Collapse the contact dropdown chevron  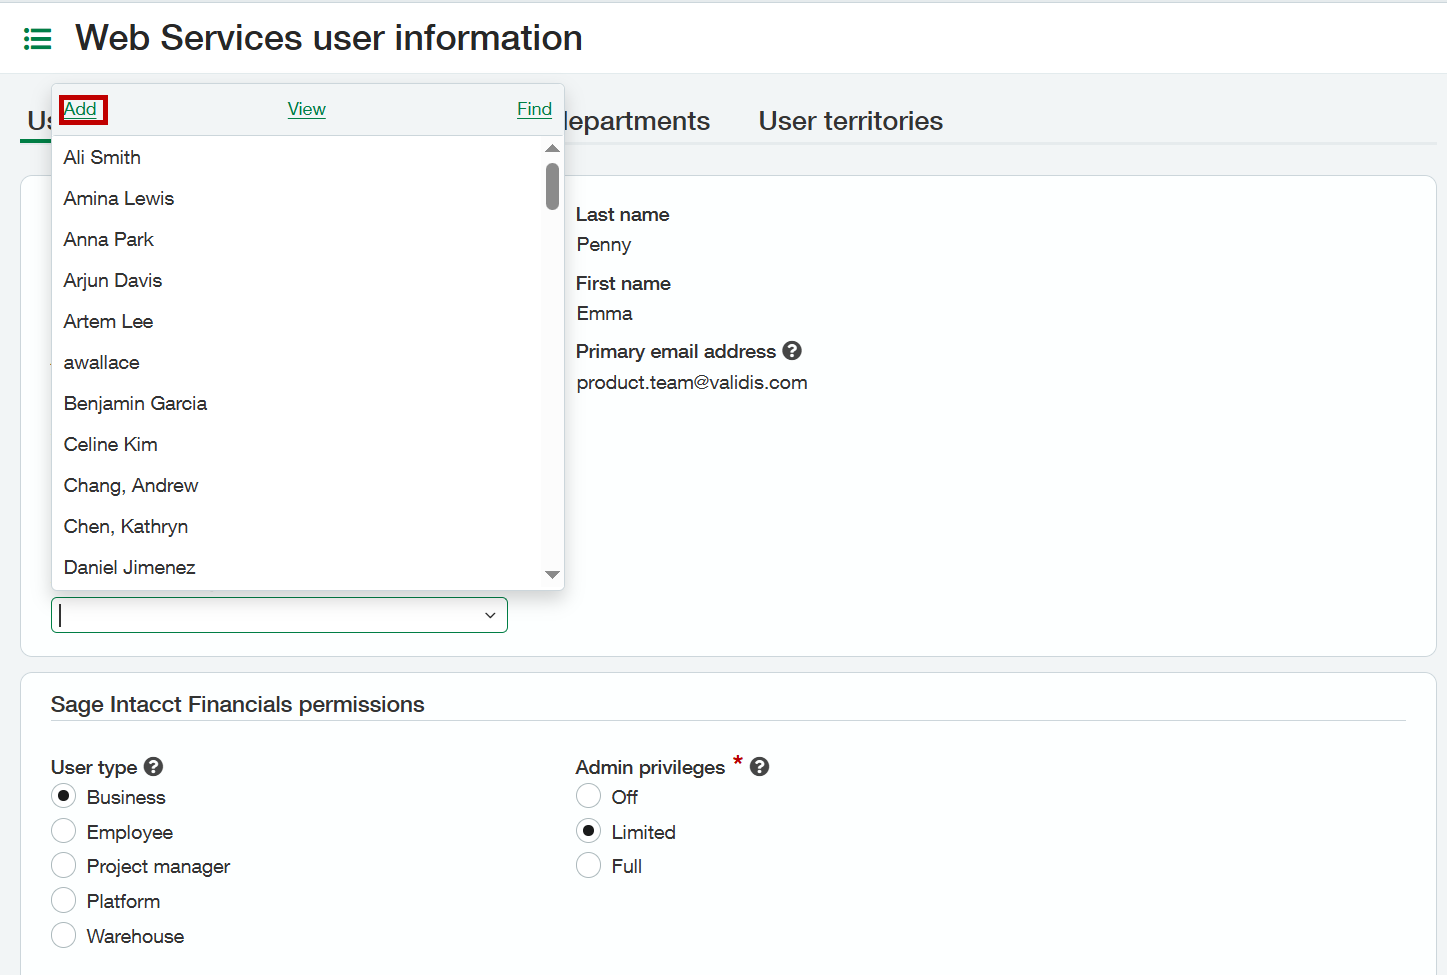[490, 615]
